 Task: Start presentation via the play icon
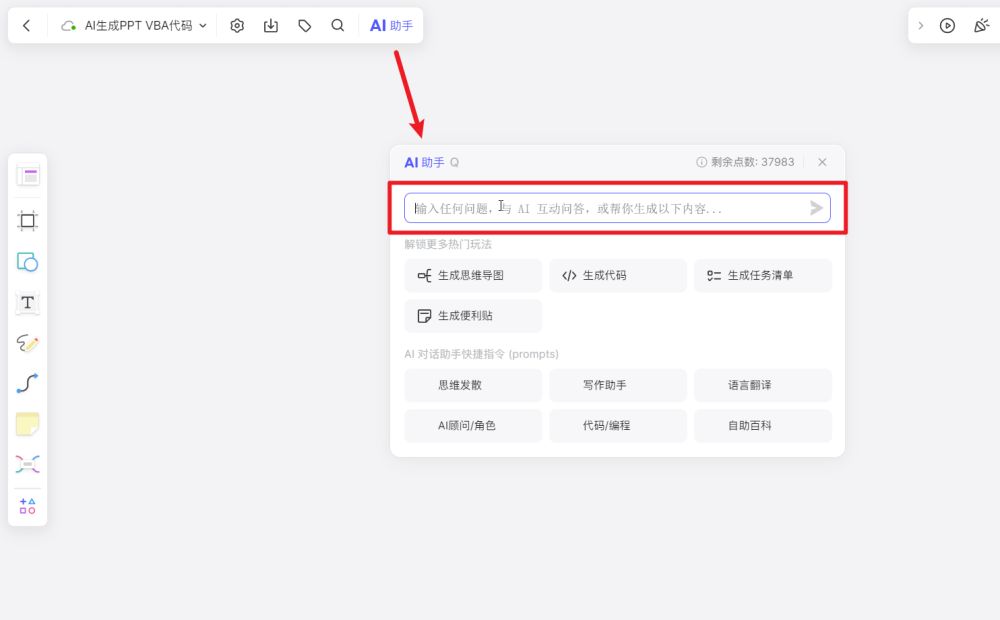[947, 25]
